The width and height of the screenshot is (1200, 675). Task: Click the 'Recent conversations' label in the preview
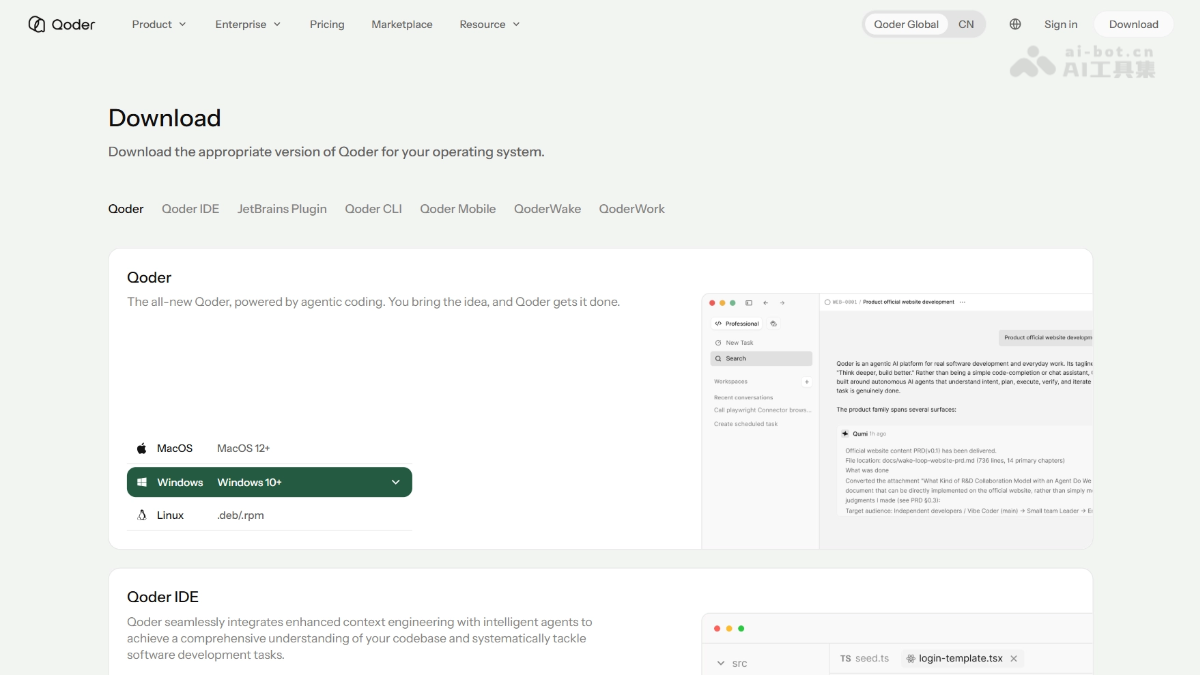click(x=743, y=397)
